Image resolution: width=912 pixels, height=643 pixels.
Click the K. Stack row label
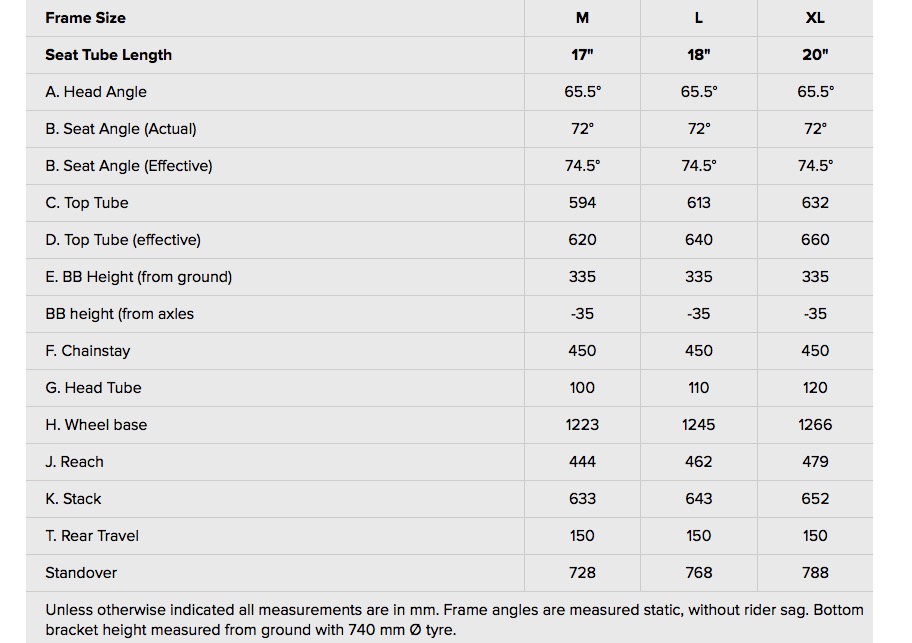pos(73,499)
